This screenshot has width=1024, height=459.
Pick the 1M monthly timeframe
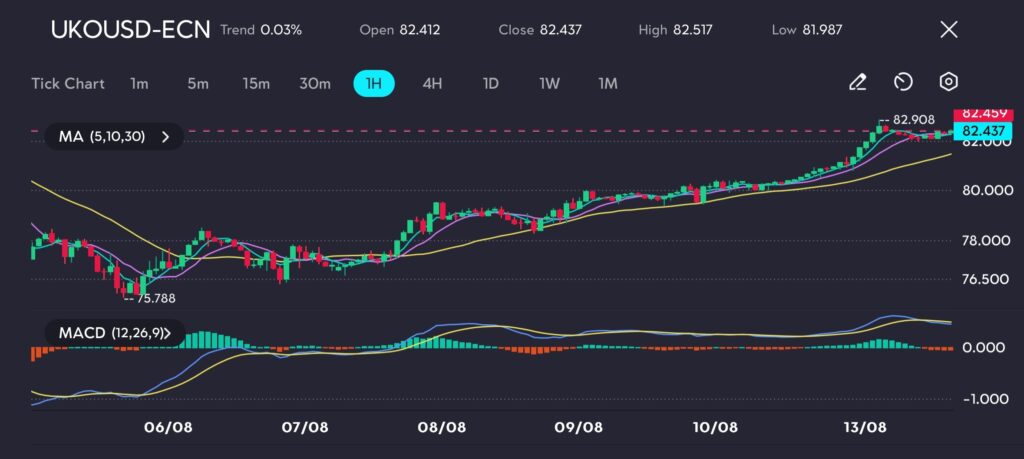607,84
